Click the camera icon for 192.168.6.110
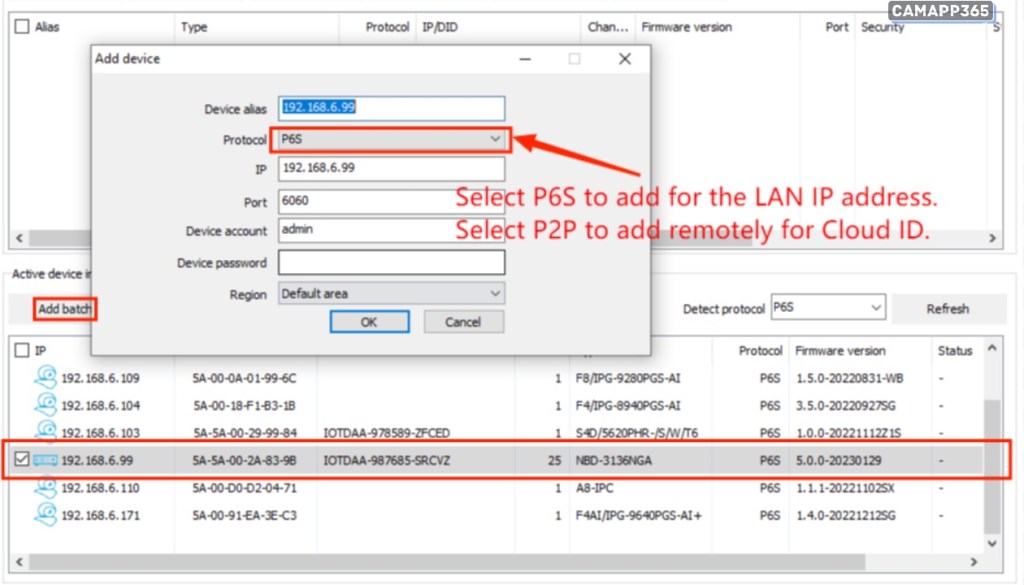Viewport: 1024px width, 585px height. pyautogui.click(x=46, y=488)
